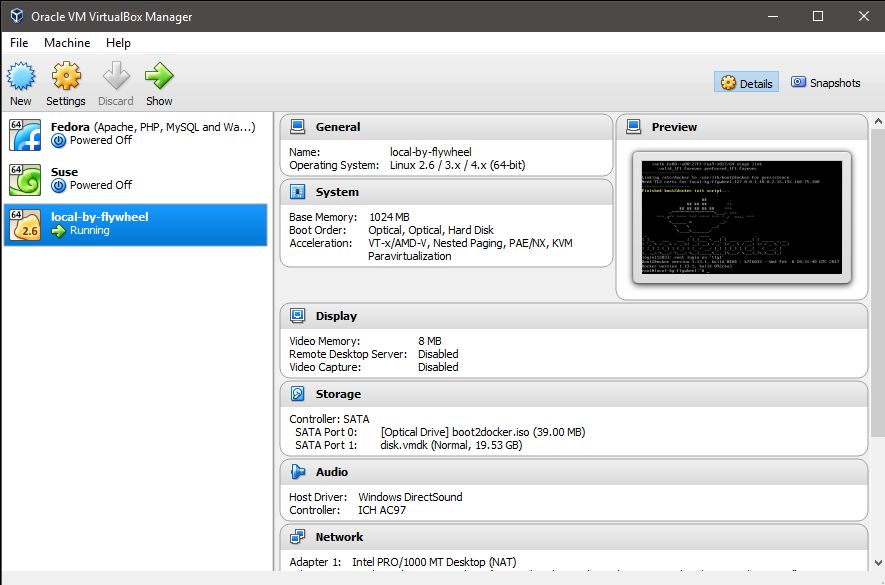This screenshot has height=585, width=885.
Task: Close the VirtualBox Manager window
Action: pos(864,16)
